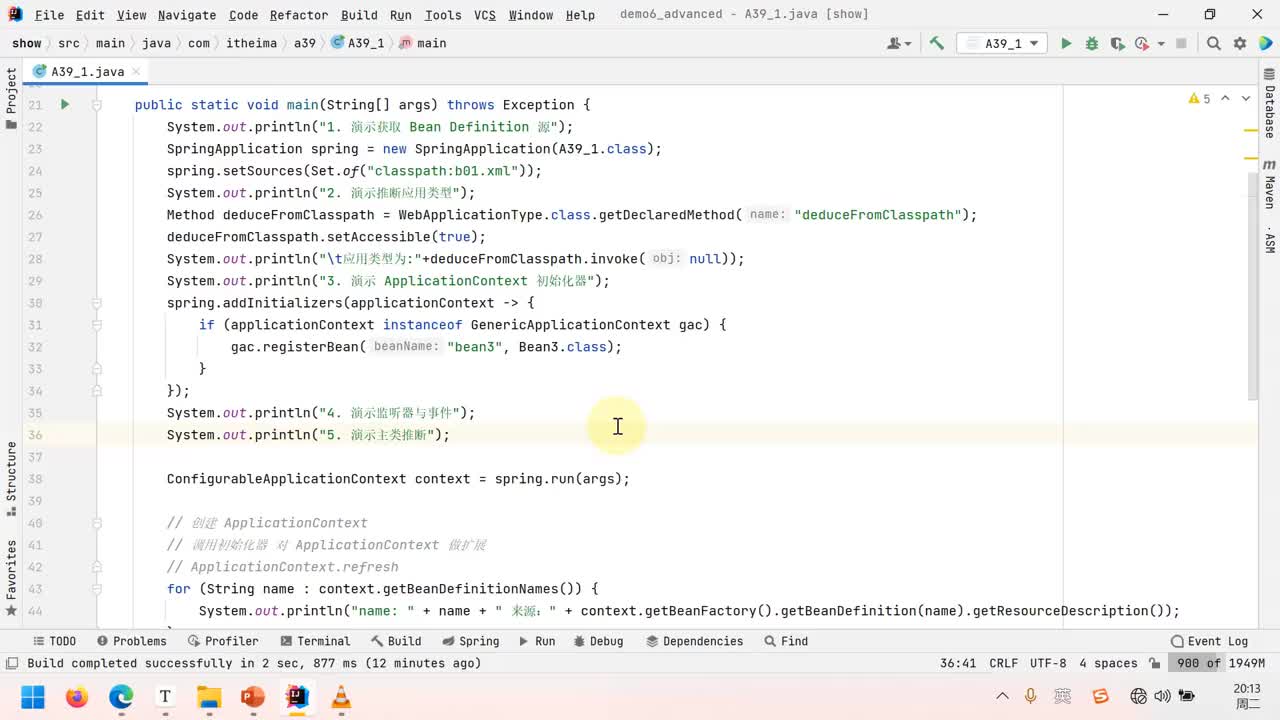Open the Spring tool window
Screen dimensions: 1280x720
pyautogui.click(x=470, y=641)
